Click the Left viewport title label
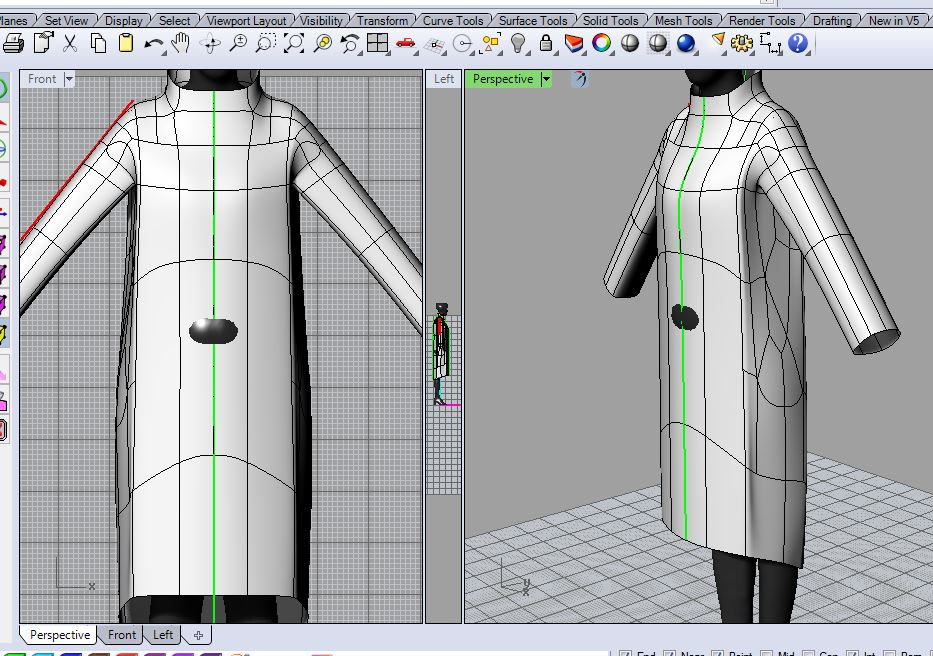This screenshot has width=933, height=656. click(x=444, y=79)
